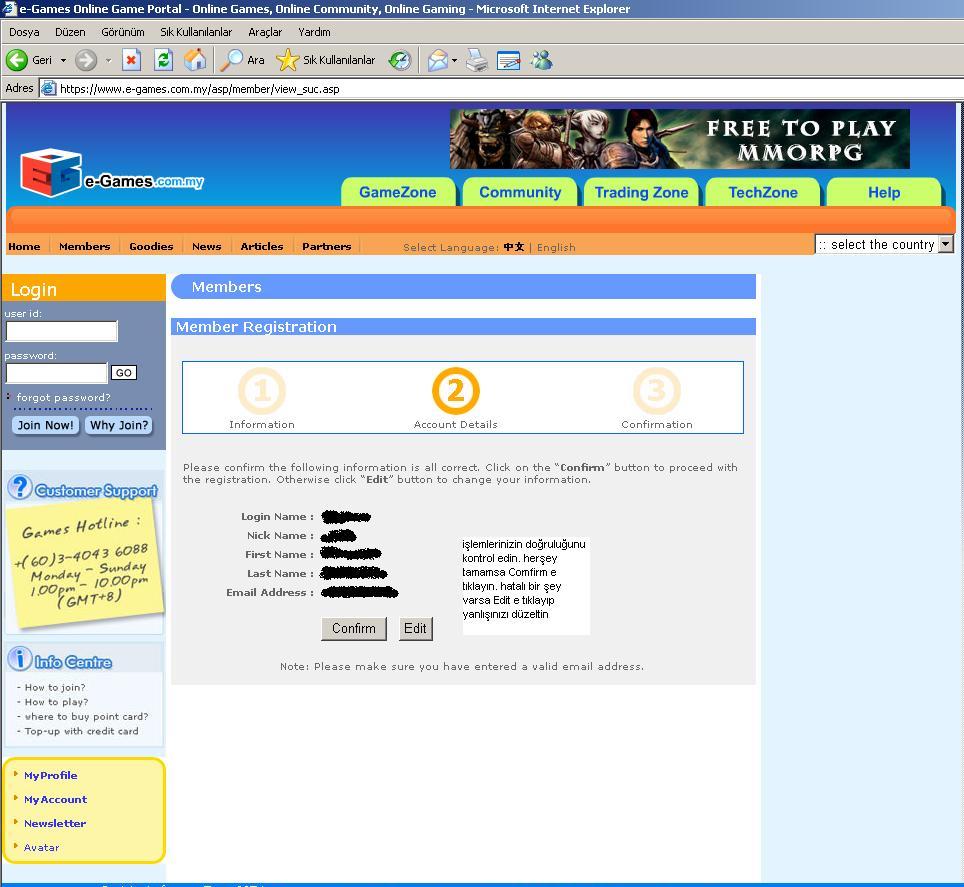964x887 pixels.
Task: Switch language to English
Action: 556,247
